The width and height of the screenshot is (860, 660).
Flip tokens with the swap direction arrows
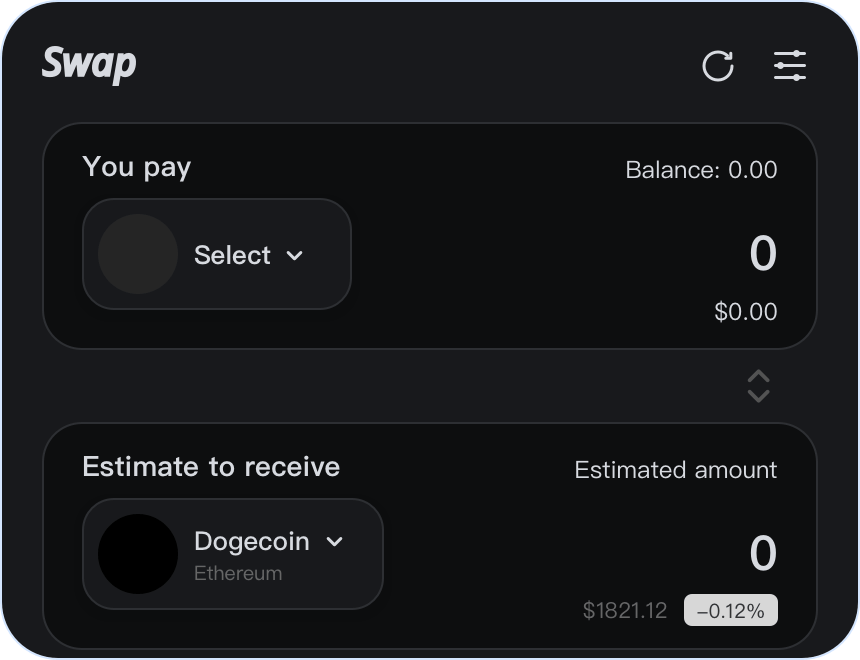(759, 386)
